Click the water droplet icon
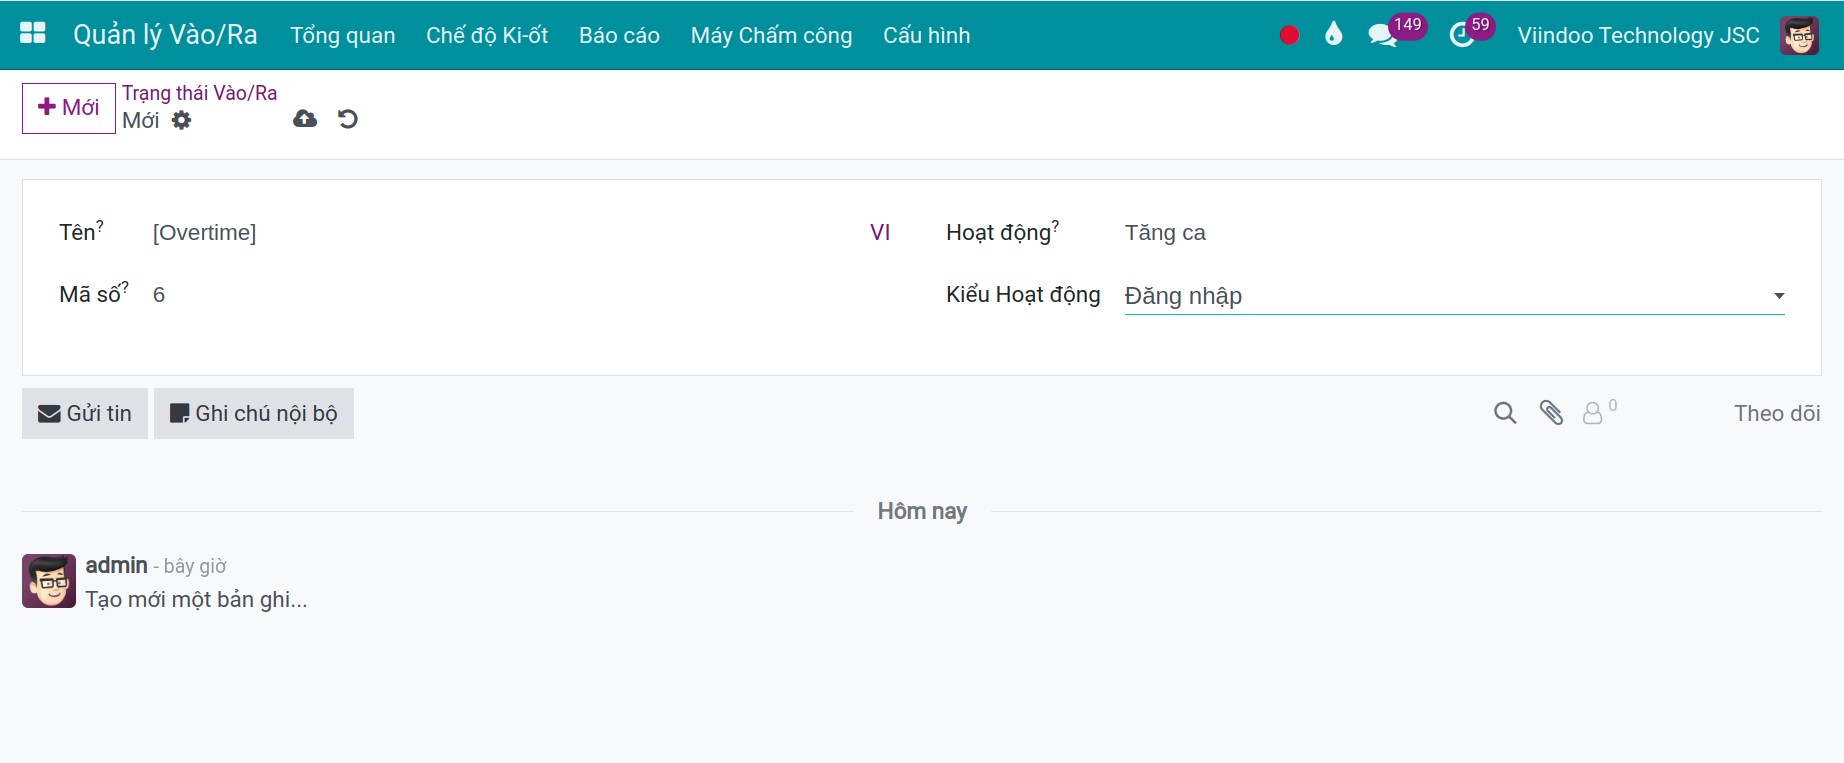Image resolution: width=1844 pixels, height=763 pixels. coord(1333,35)
